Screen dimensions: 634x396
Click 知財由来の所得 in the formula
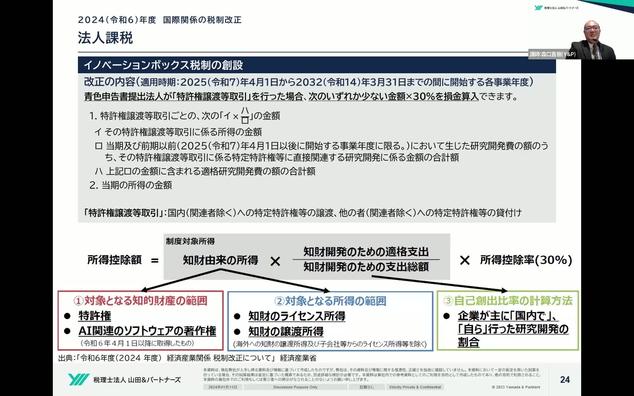pos(220,260)
